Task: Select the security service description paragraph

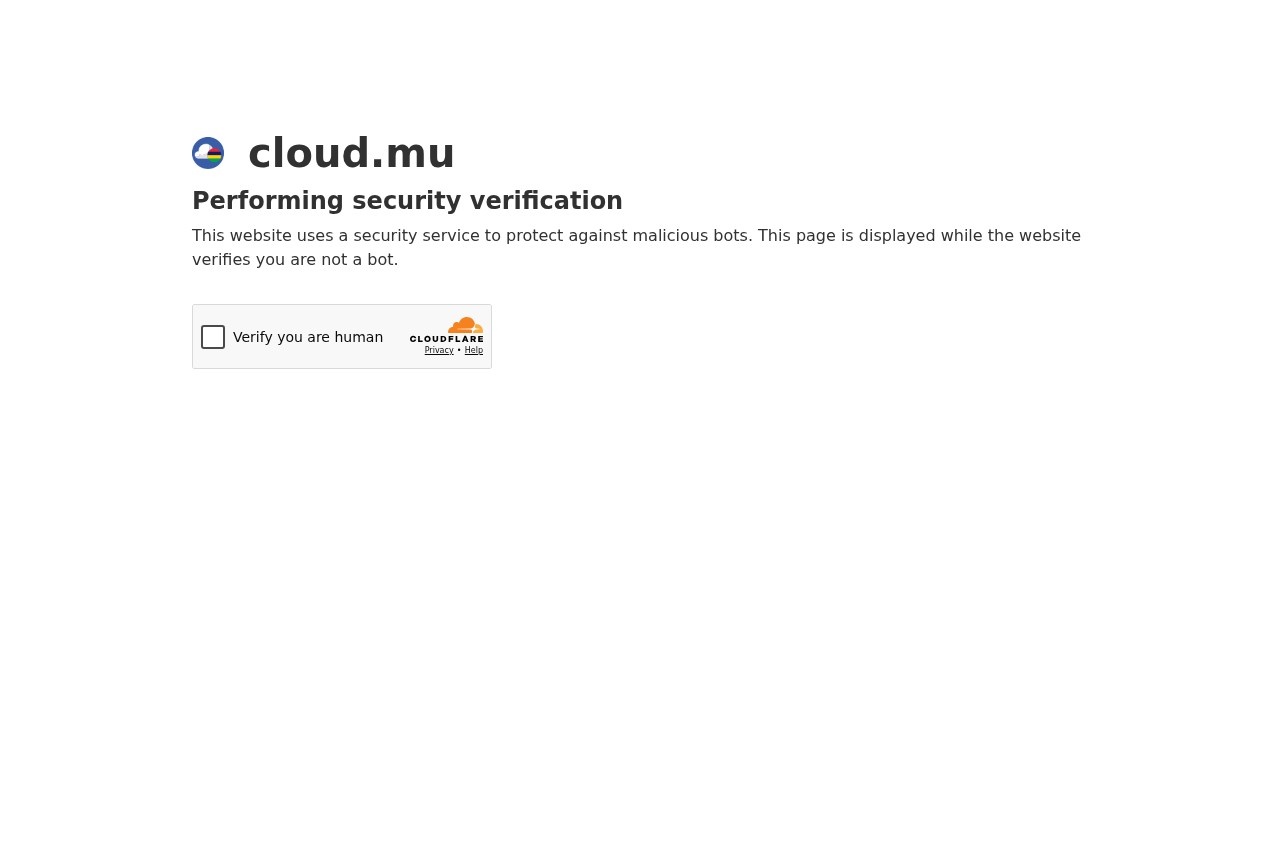Action: click(x=636, y=247)
